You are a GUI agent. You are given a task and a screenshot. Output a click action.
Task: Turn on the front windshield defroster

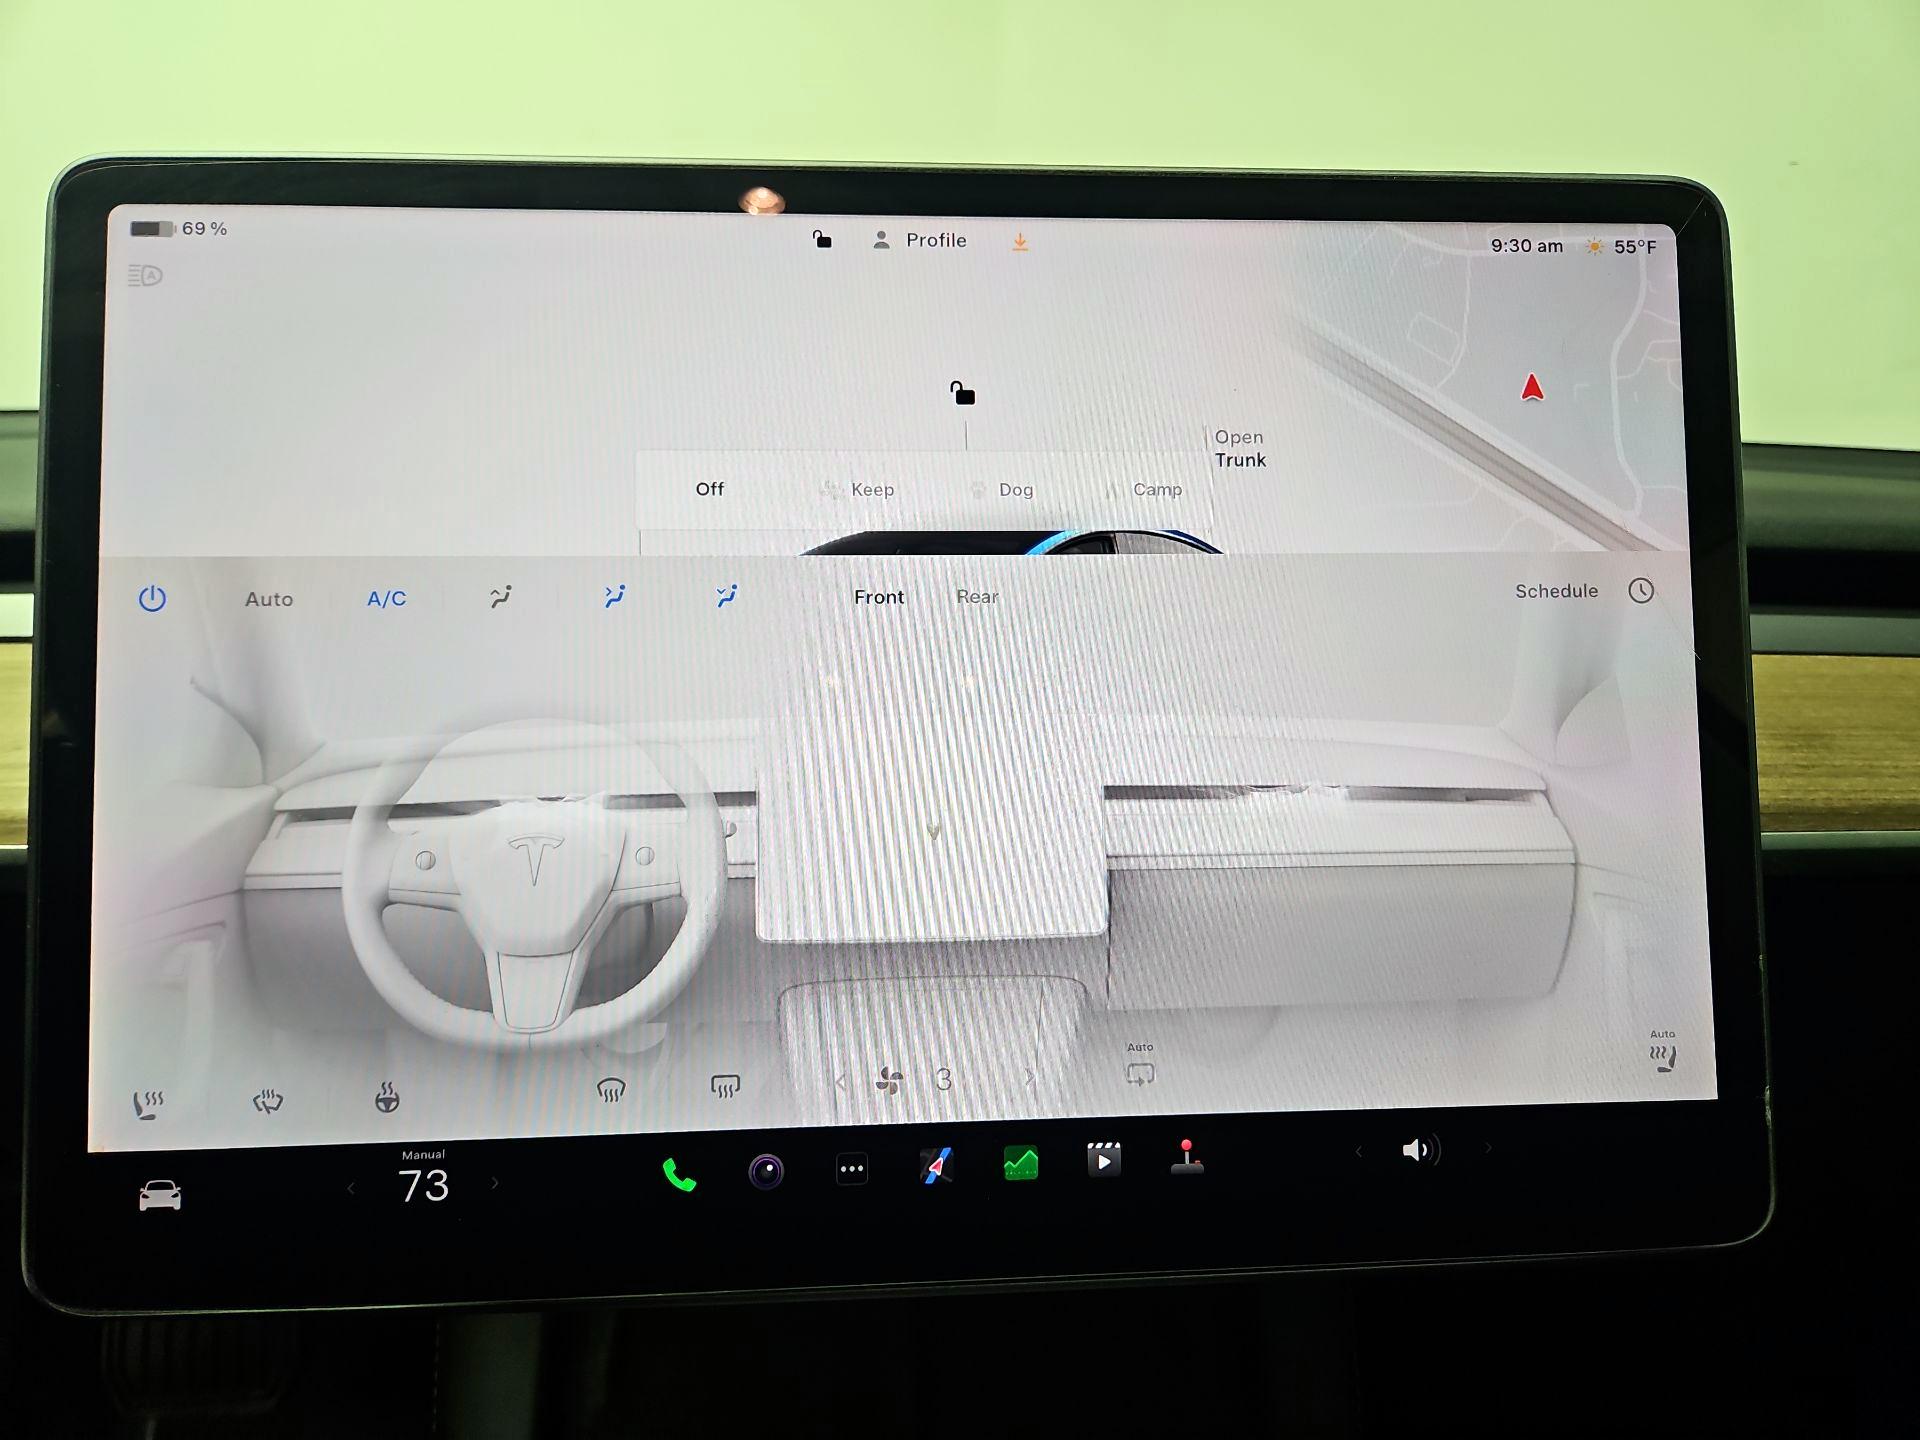click(613, 1089)
